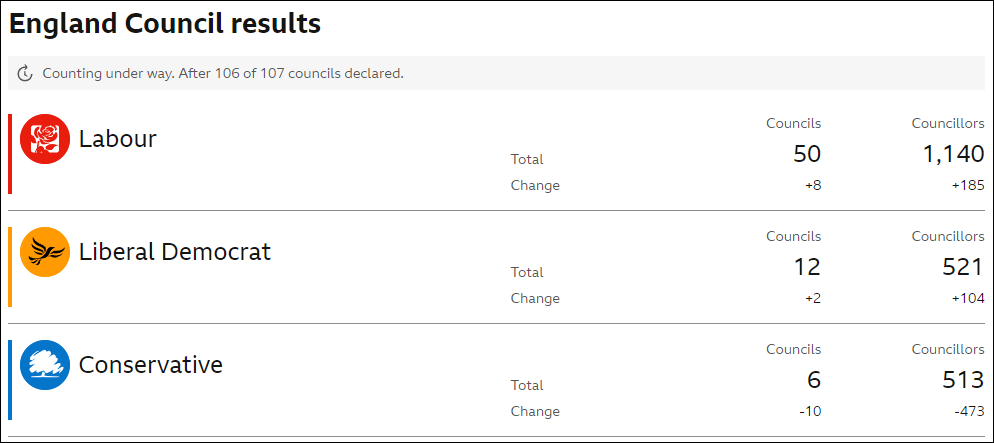
Task: Click Labour's +185 councillors change value
Action: click(968, 186)
